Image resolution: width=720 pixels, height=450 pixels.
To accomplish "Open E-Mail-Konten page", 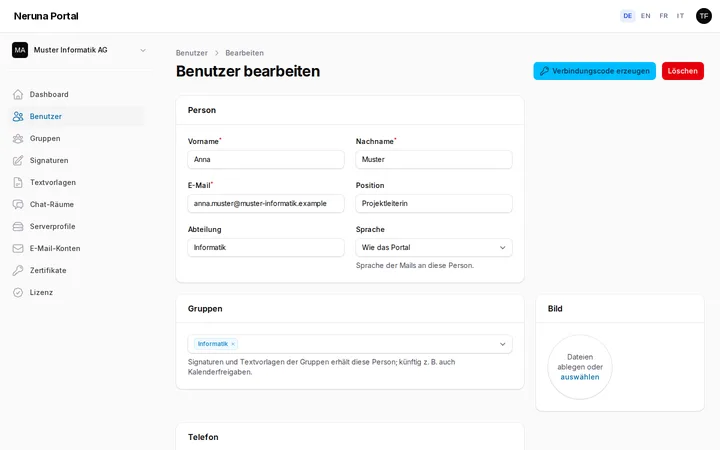I will tap(77, 248).
